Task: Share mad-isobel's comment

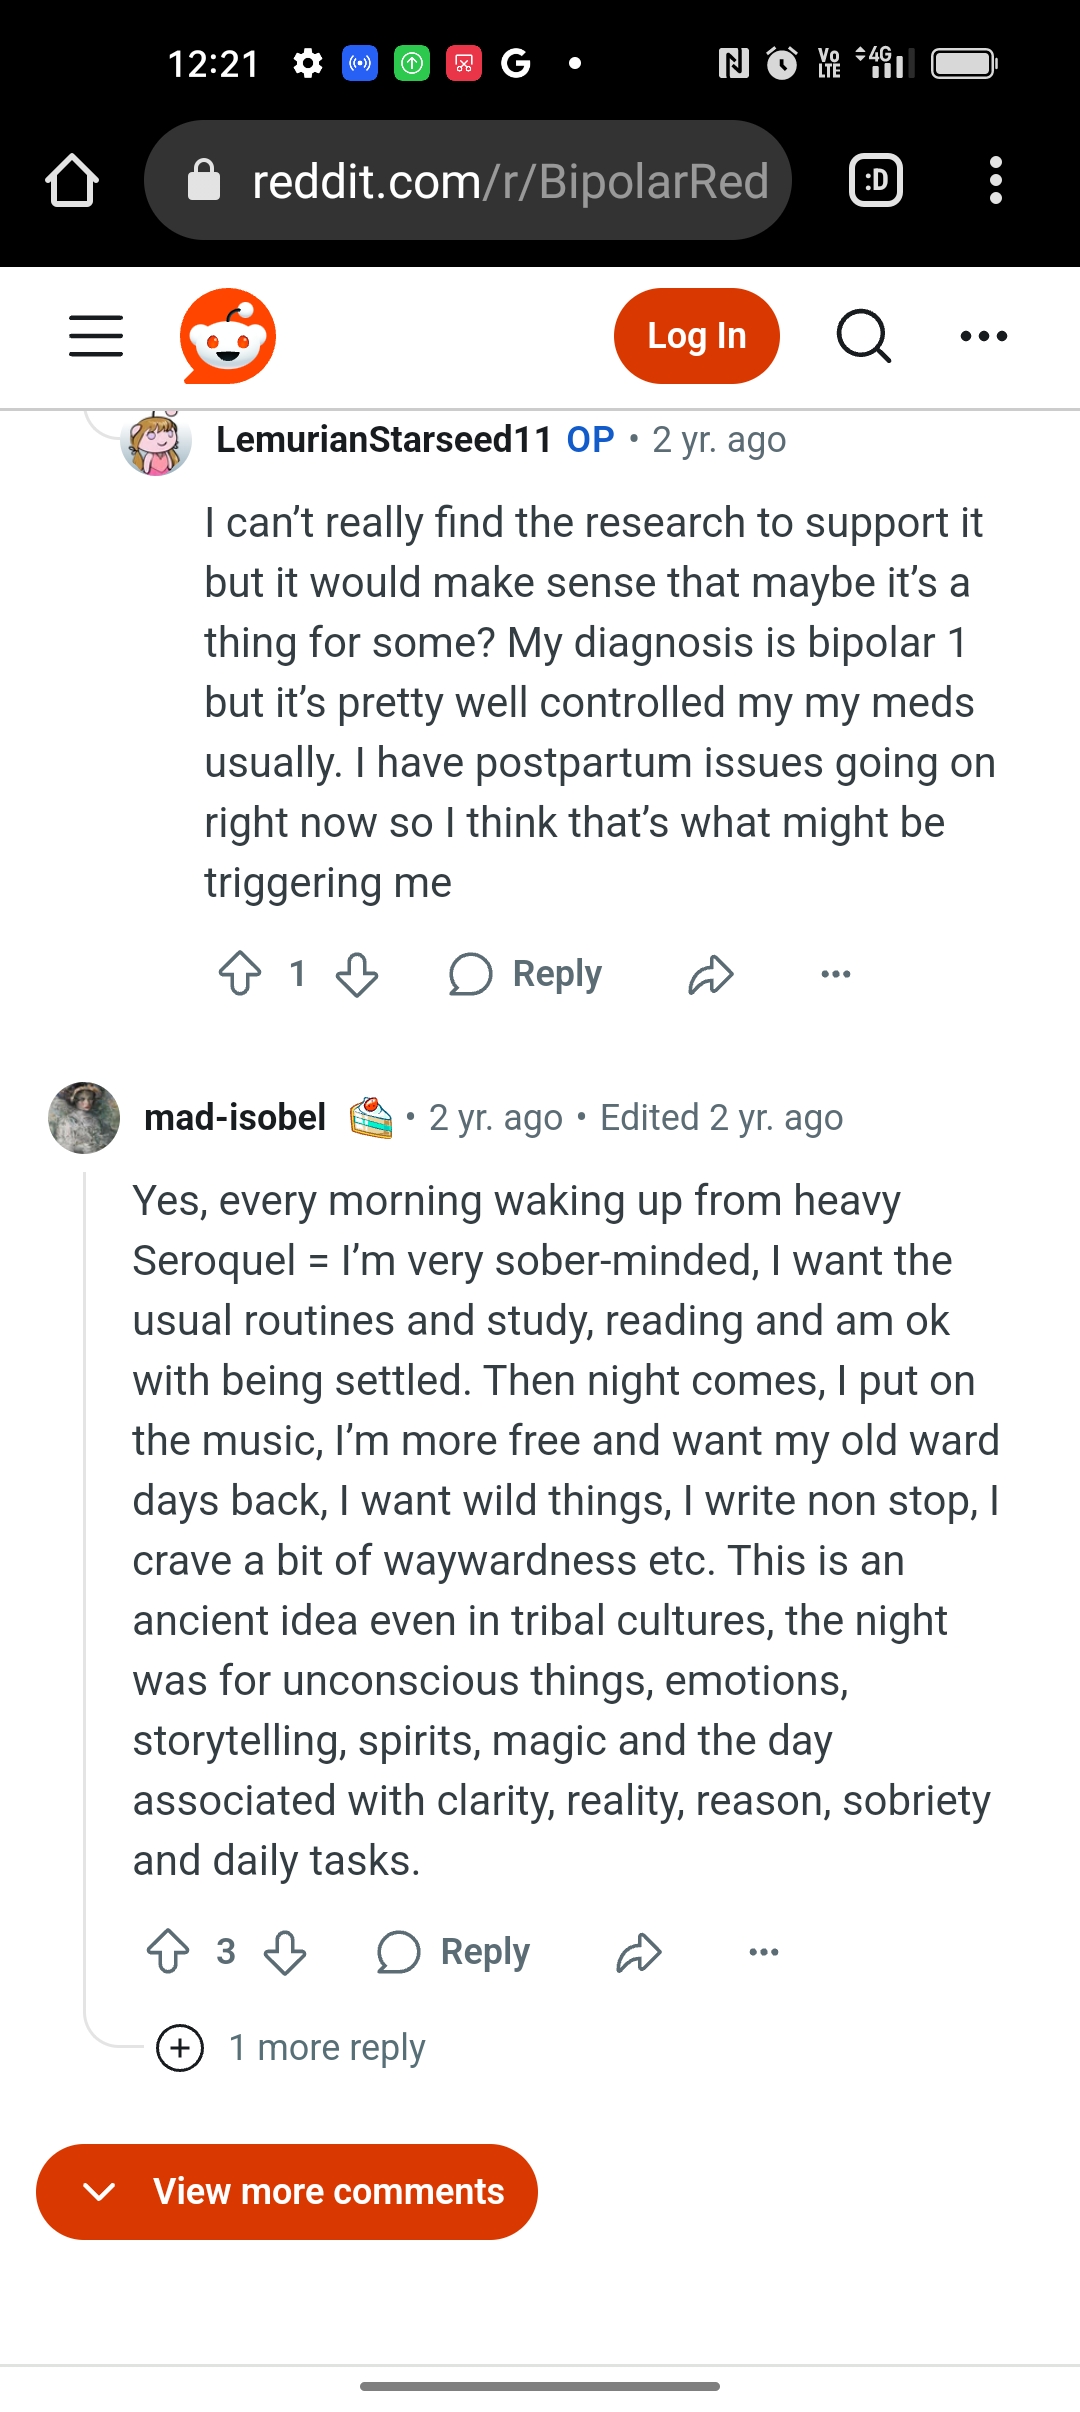Action: 639,1951
